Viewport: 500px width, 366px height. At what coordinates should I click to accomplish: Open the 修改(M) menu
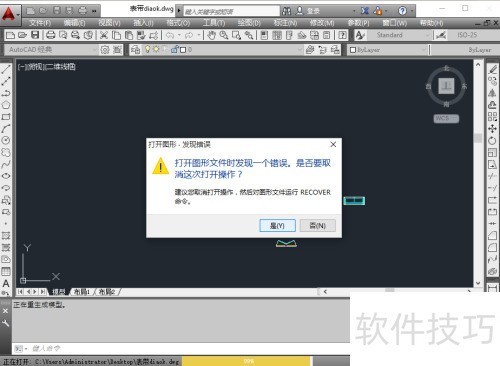pyautogui.click(x=322, y=23)
